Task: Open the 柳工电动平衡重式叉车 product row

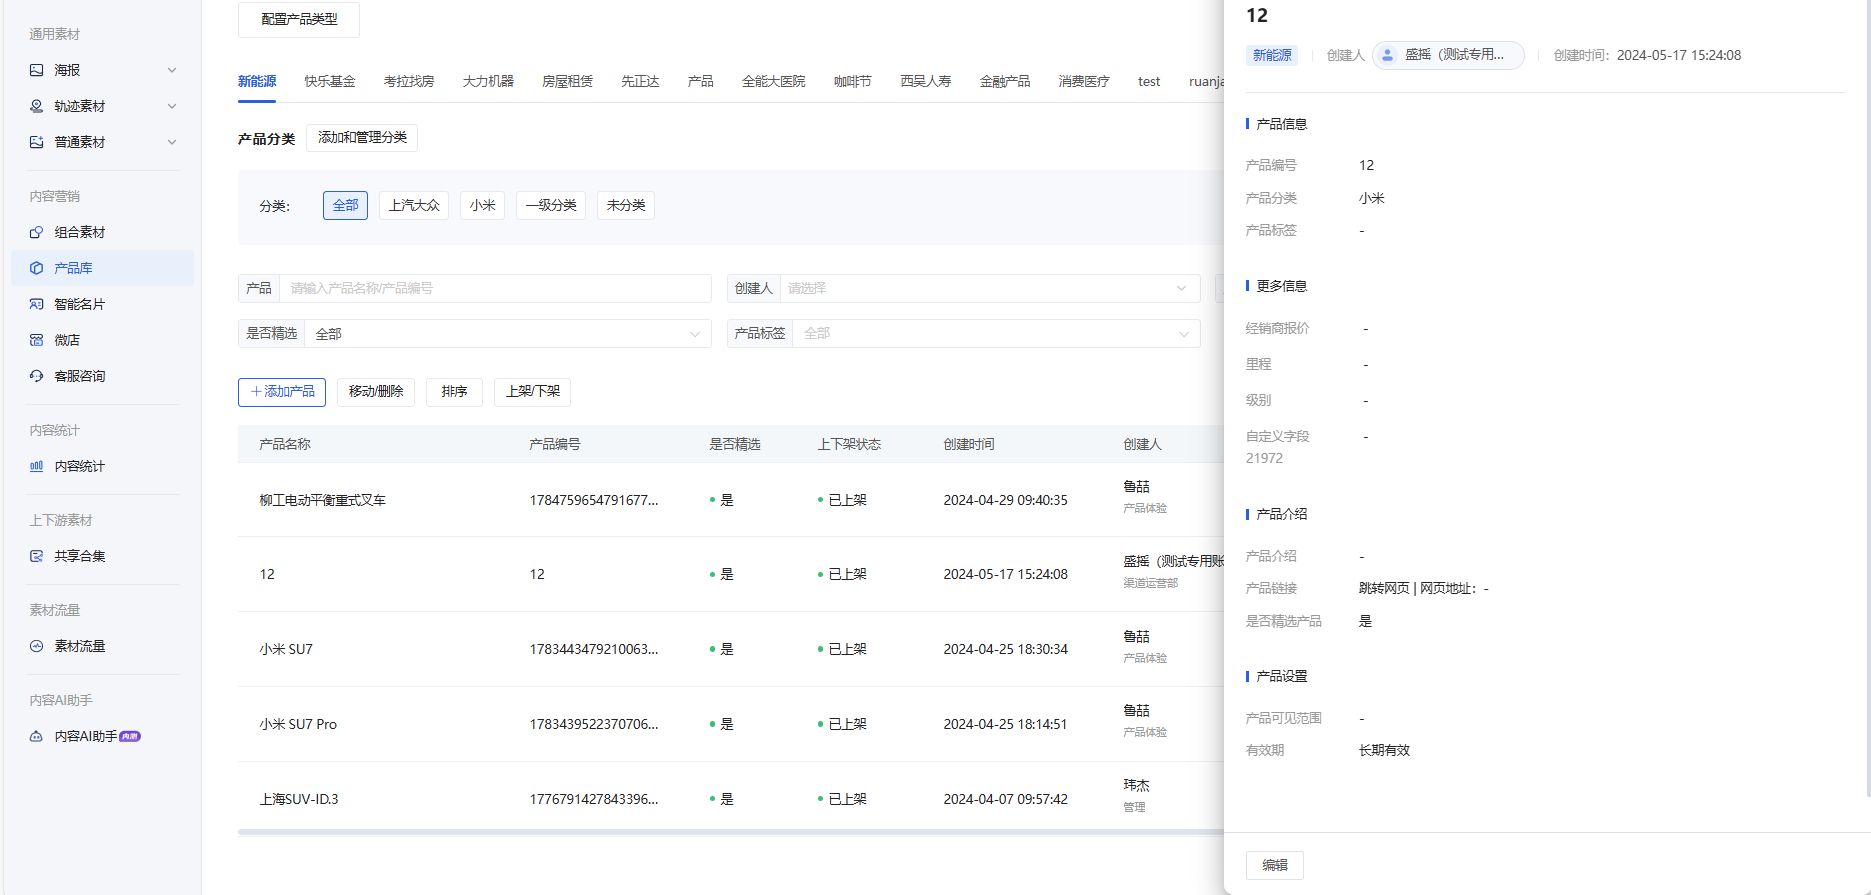Action: coord(731,500)
